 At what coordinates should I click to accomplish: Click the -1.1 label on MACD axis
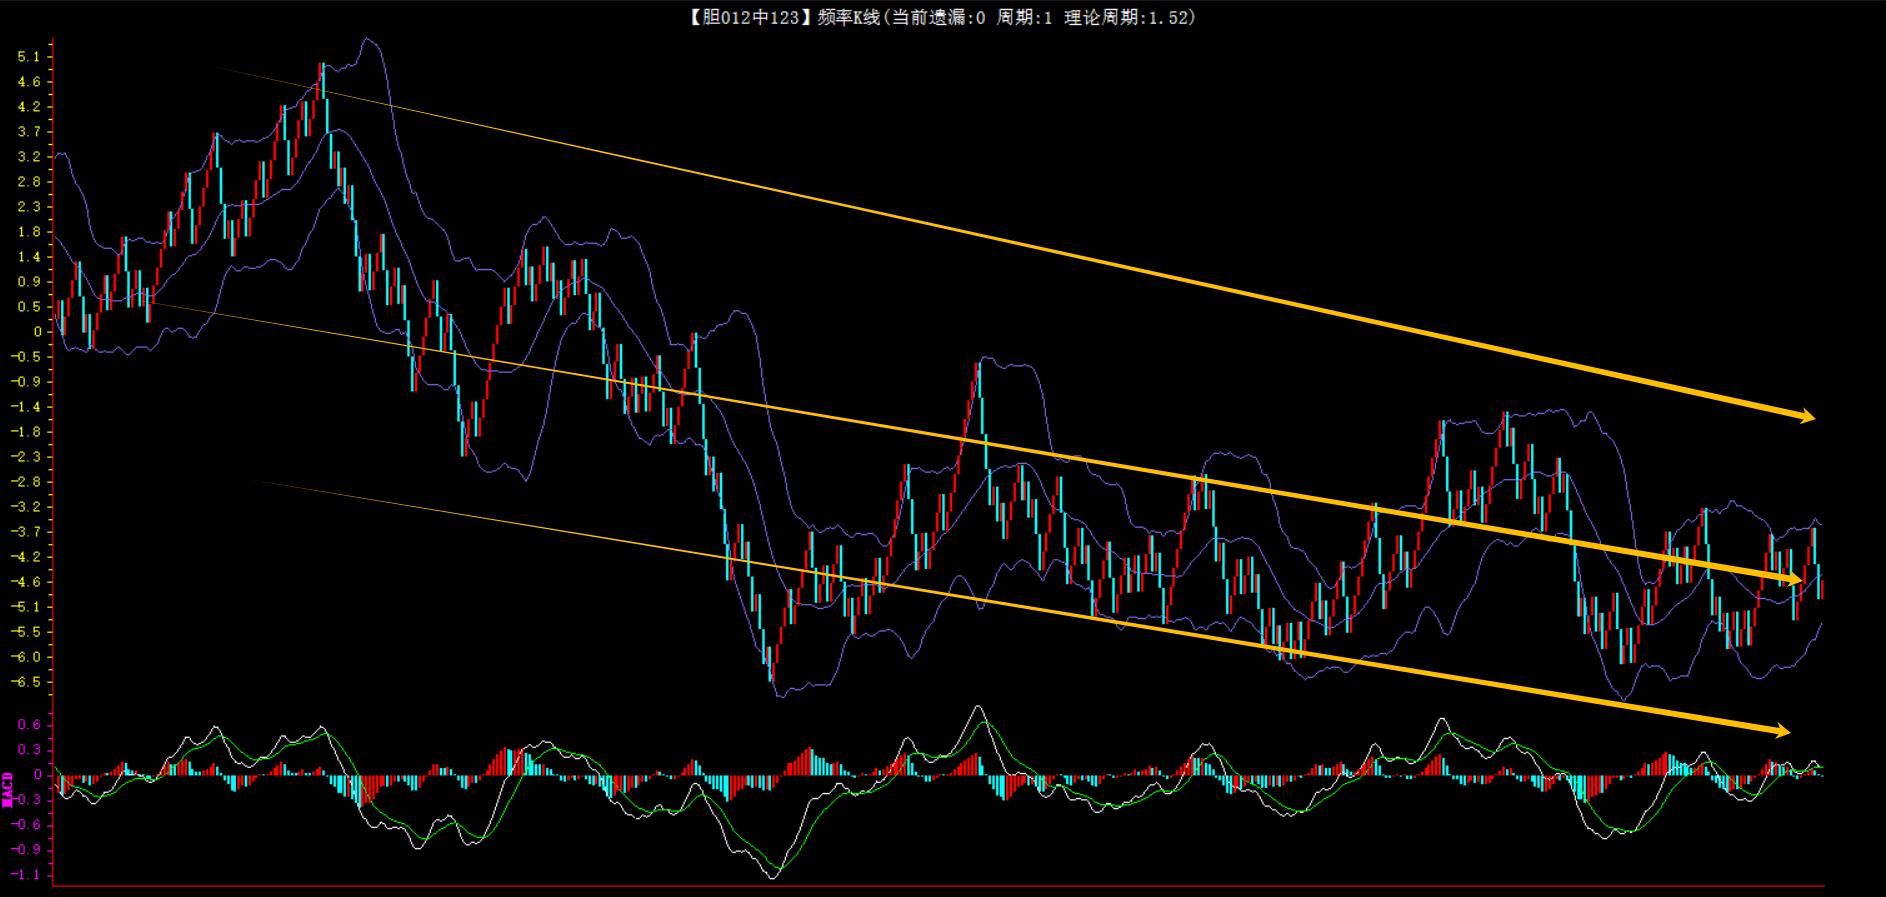click(x=26, y=875)
